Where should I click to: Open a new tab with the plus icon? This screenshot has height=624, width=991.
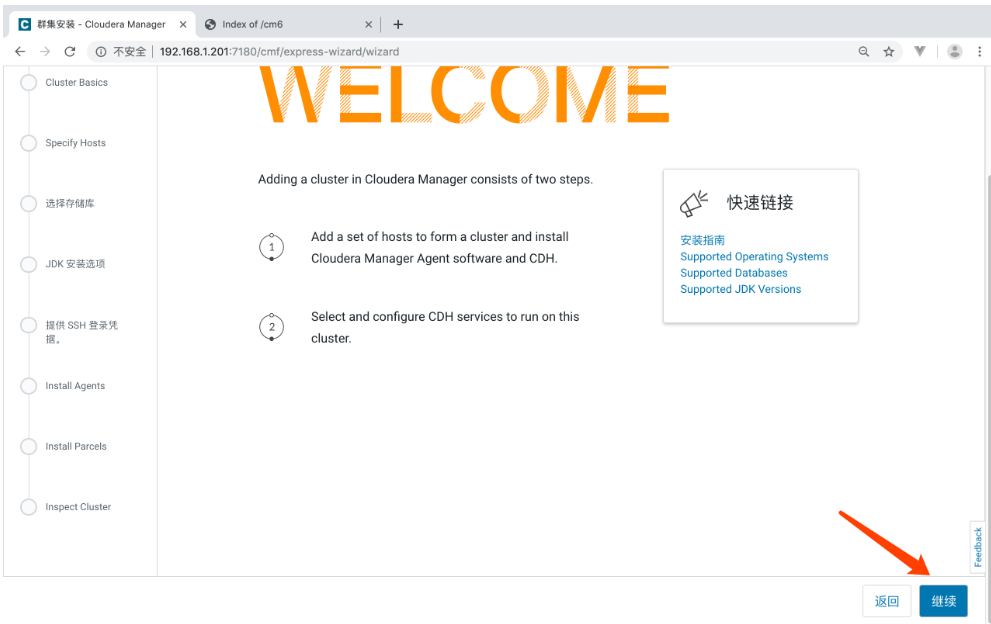[x=398, y=25]
